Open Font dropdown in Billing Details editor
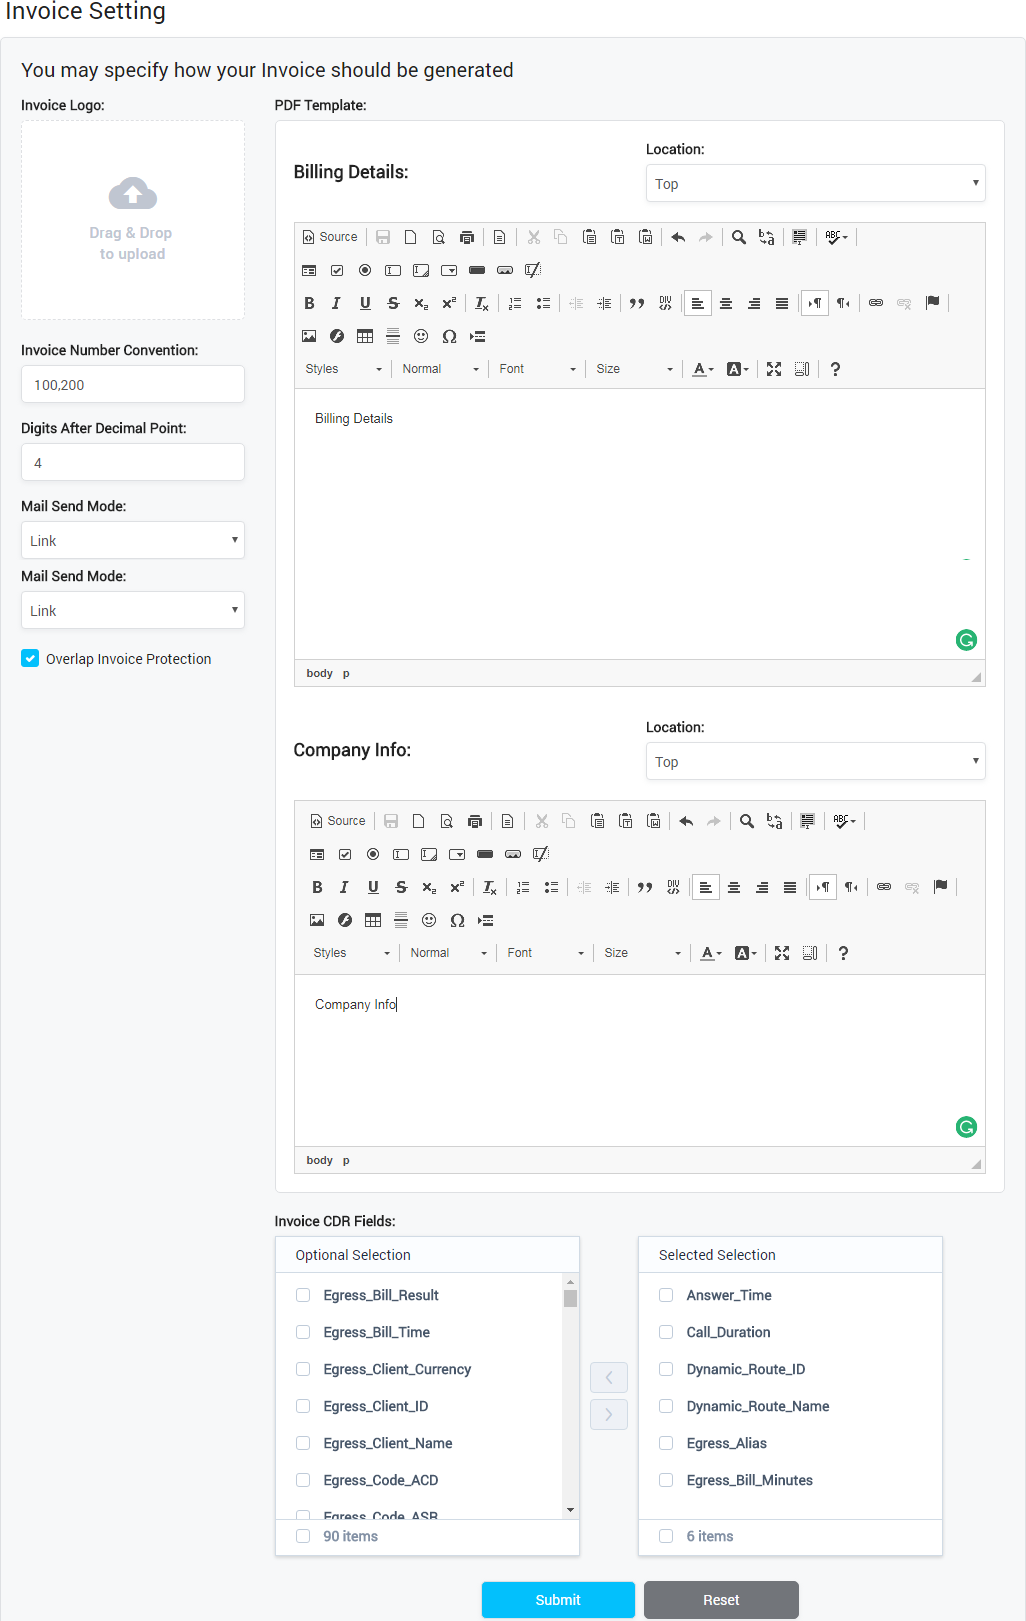Viewport: 1026px width, 1621px height. [x=538, y=369]
